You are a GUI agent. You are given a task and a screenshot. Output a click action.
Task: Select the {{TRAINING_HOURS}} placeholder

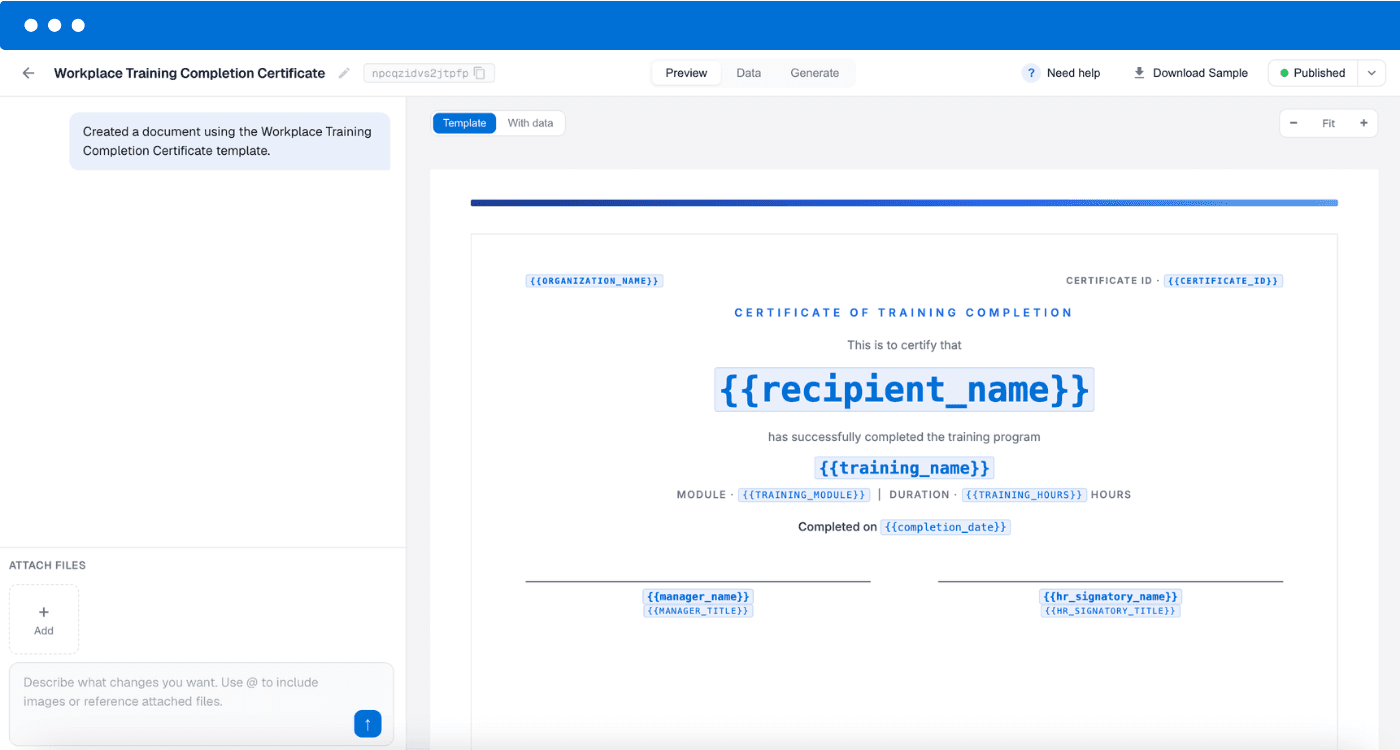[x=1024, y=495]
